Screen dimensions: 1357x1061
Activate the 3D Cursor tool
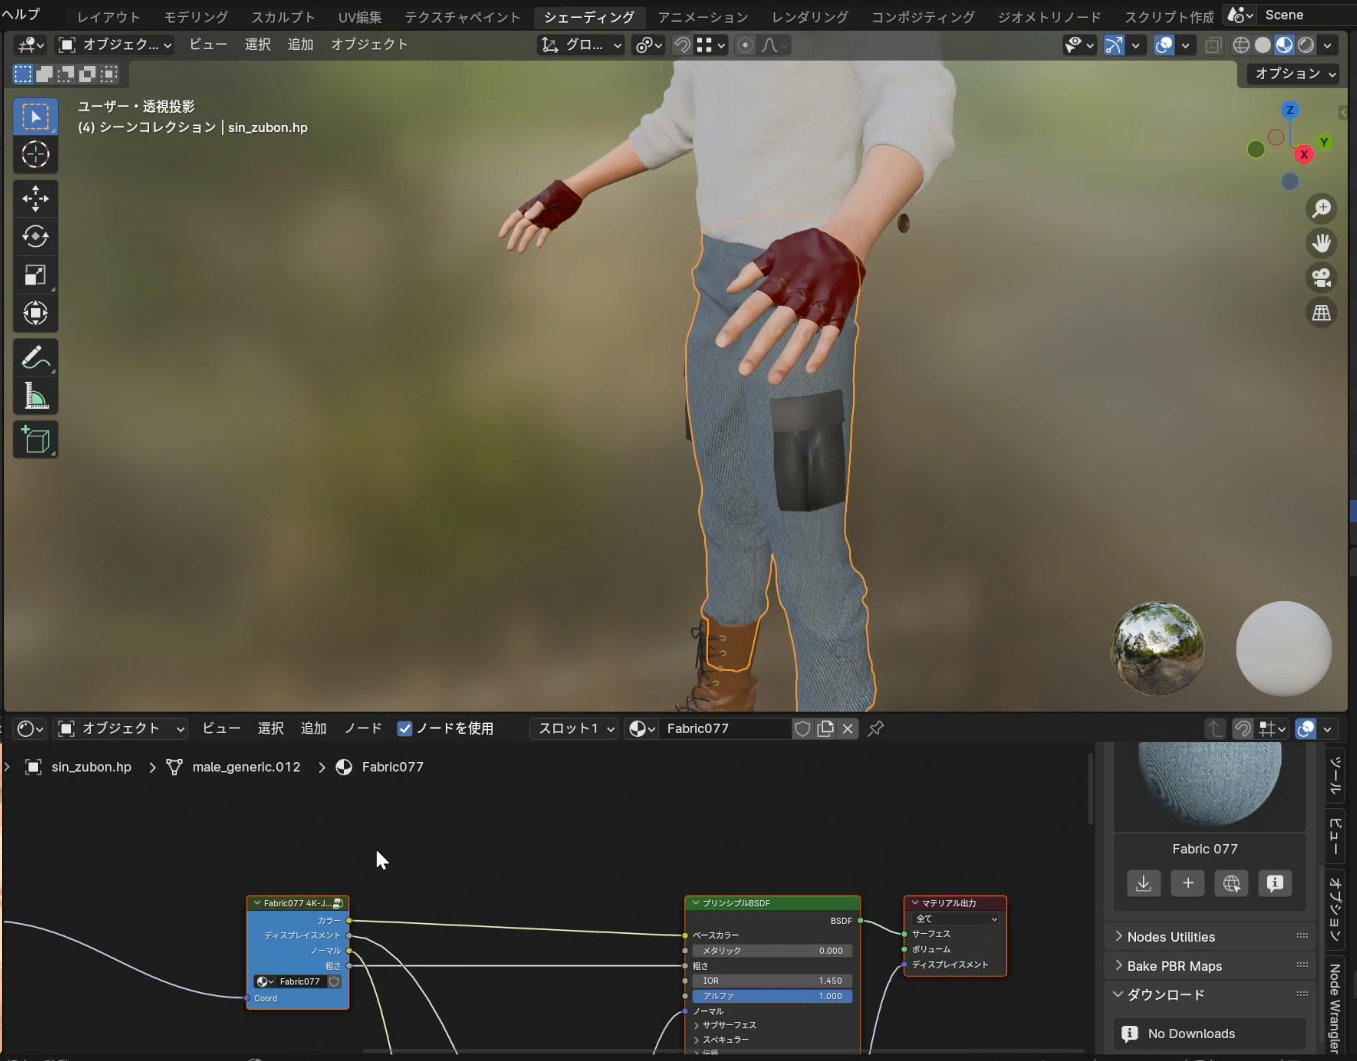tap(35, 155)
